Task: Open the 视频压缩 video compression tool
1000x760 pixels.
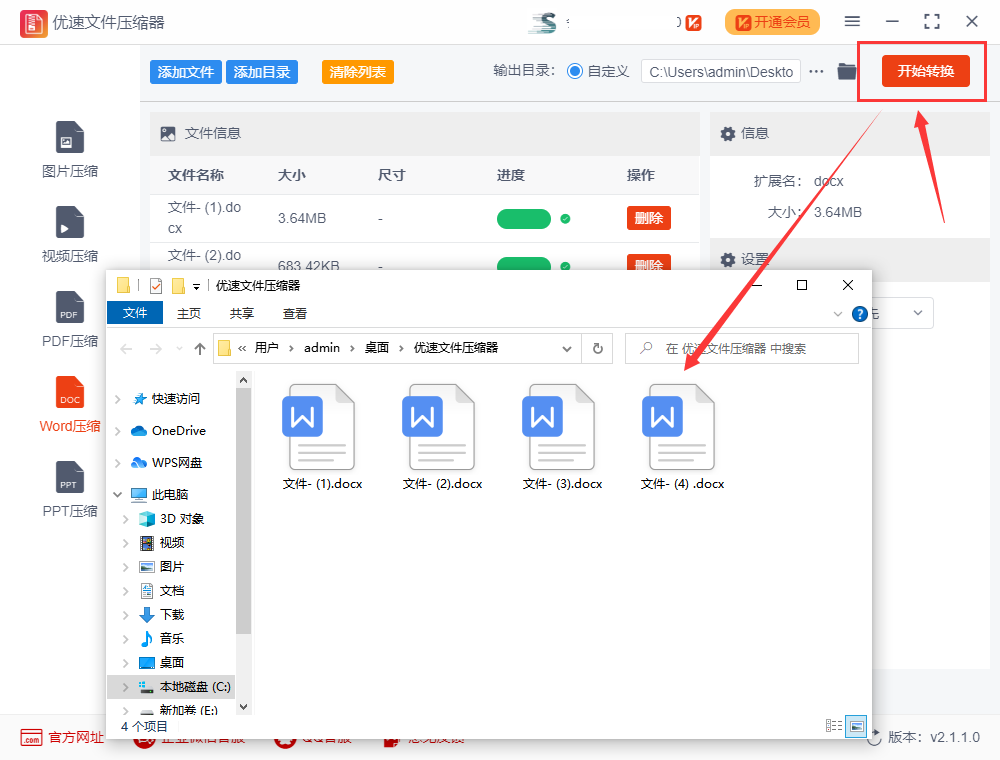Action: pos(70,235)
